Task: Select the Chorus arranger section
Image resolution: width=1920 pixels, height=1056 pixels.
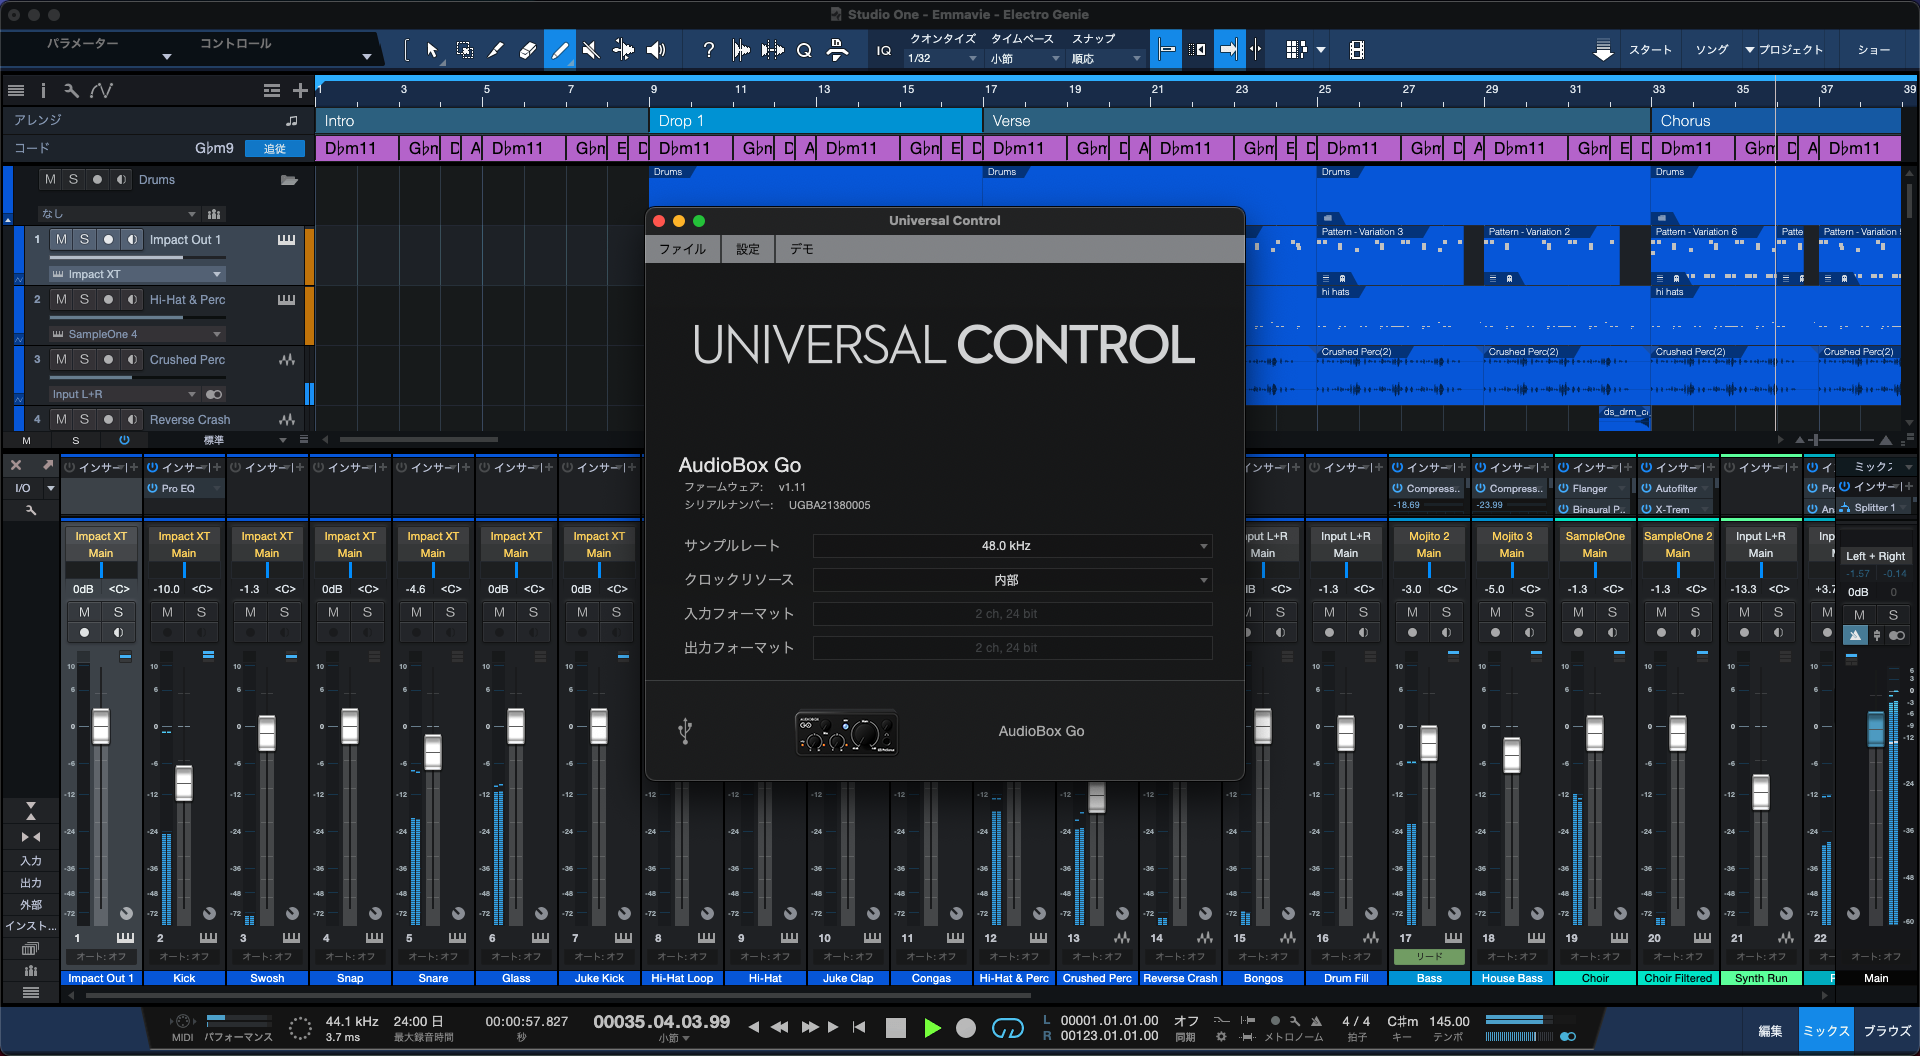Action: tap(1775, 121)
